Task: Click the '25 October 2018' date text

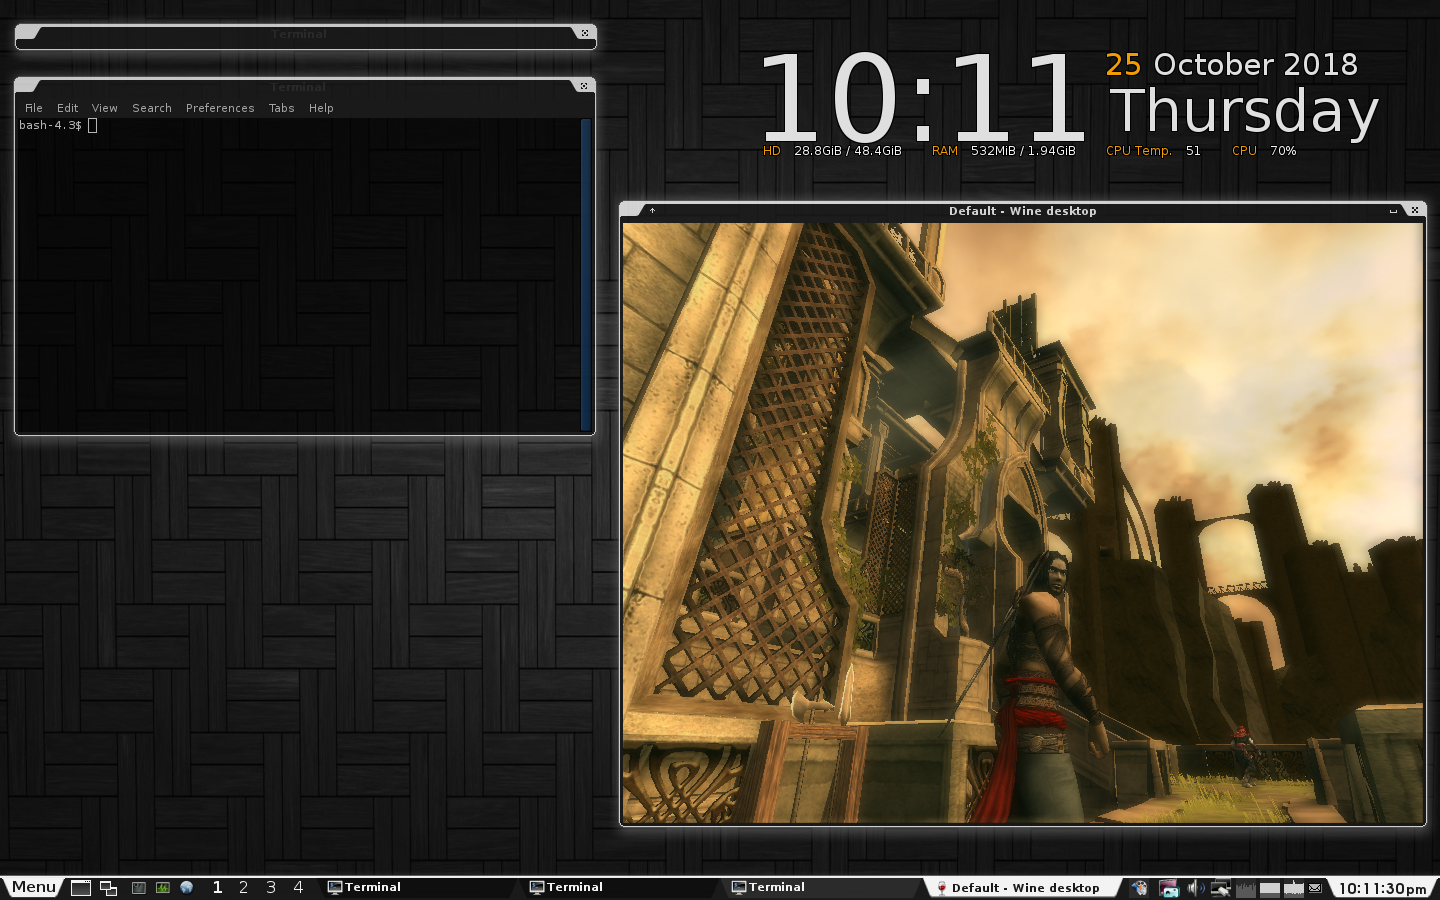Action: coord(1231,65)
